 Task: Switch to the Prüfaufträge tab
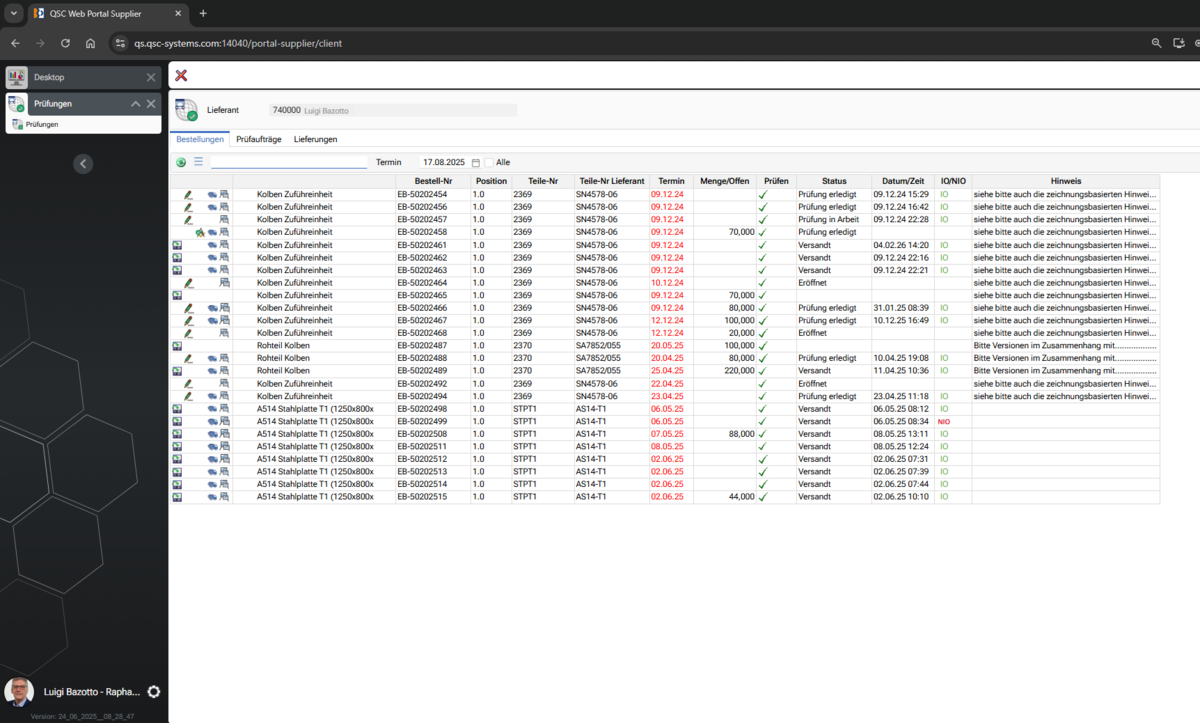(x=260, y=139)
